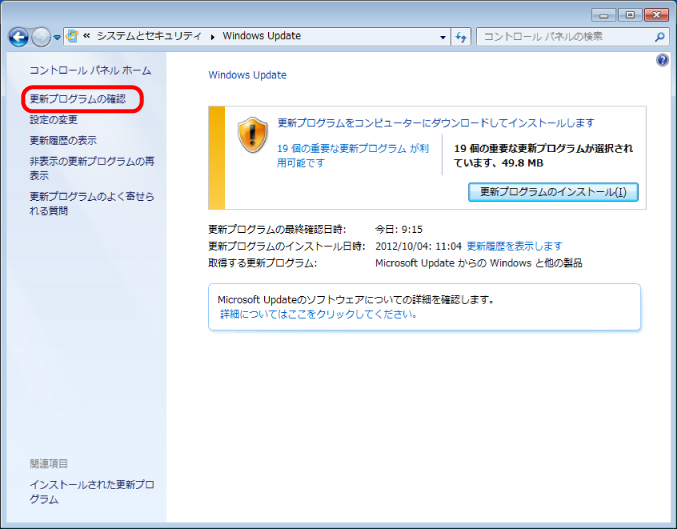Viewport: 677px width, 529px height.
Task: Open 19 個の重要な更新プログラム が利用可能です link
Action: coord(353,155)
